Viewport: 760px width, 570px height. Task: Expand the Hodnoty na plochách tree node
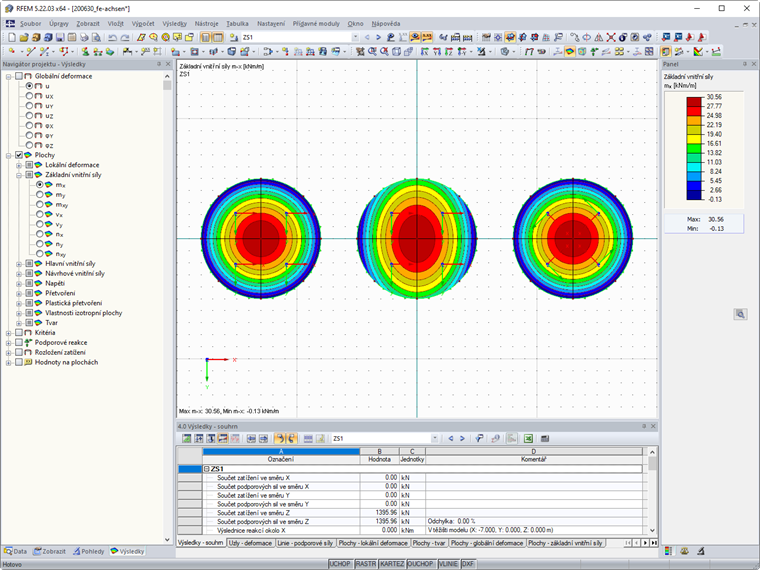[9, 362]
